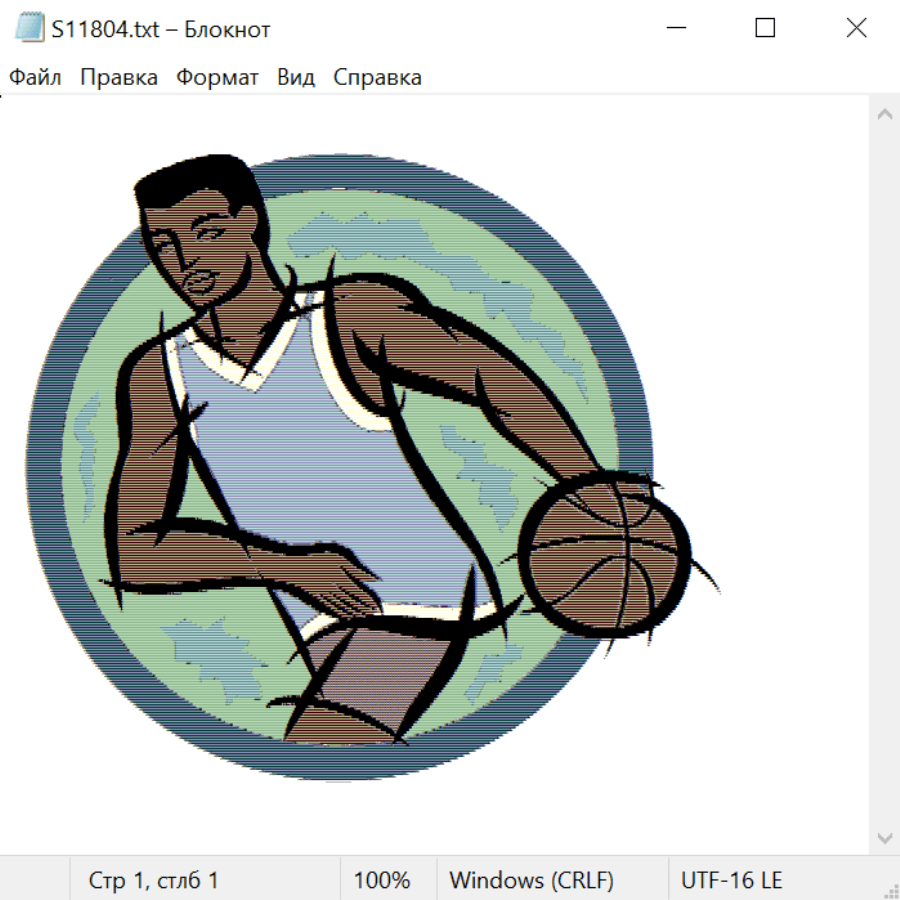This screenshot has height=900, width=900.
Task: Click the scroll down arrow
Action: click(x=884, y=837)
